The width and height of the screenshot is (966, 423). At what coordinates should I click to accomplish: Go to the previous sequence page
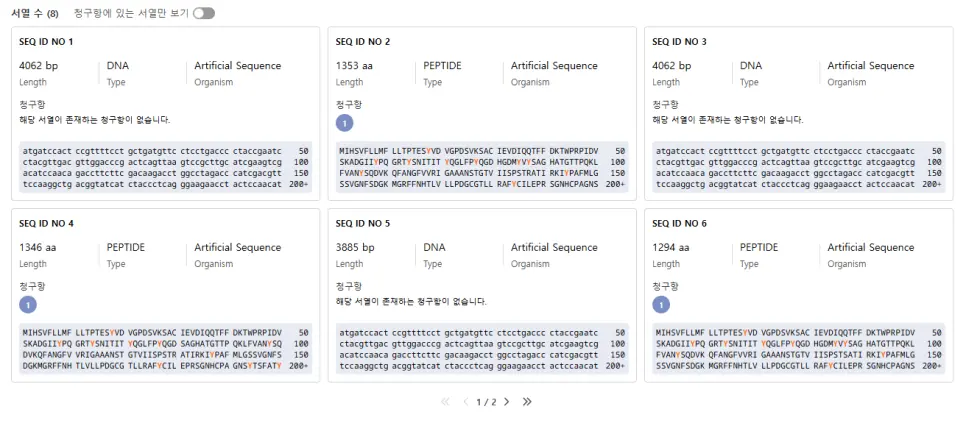[465, 402]
